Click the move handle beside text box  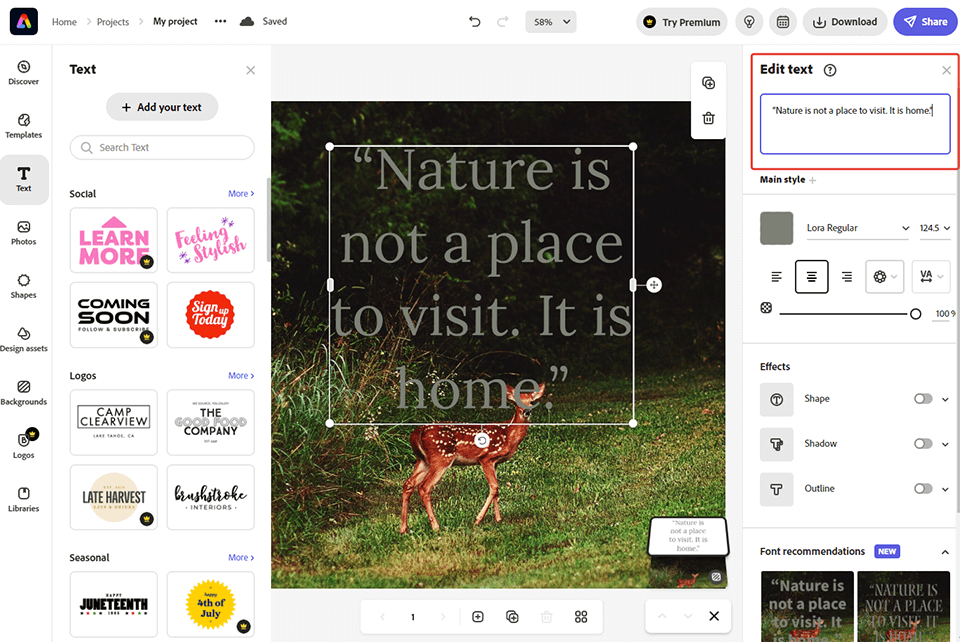pos(654,285)
